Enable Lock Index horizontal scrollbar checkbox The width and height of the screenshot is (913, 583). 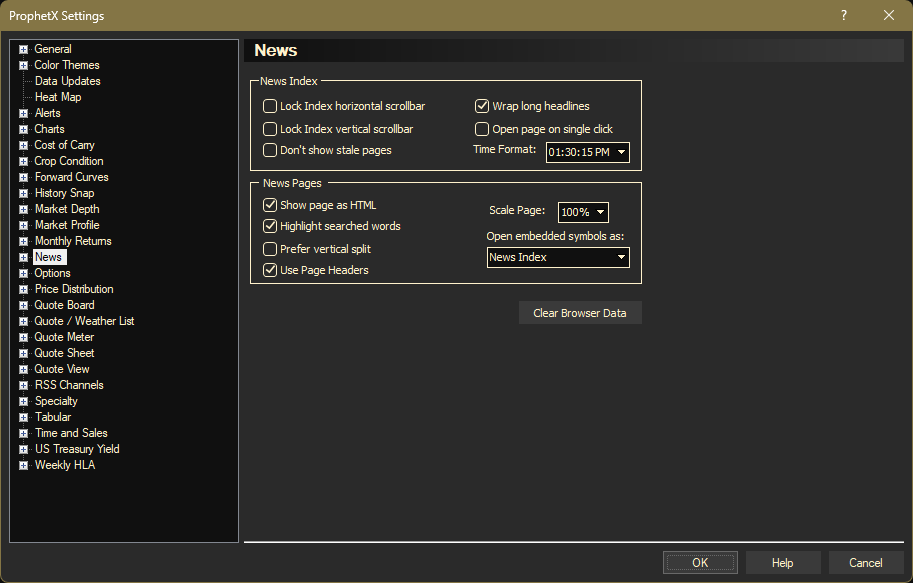tap(270, 106)
